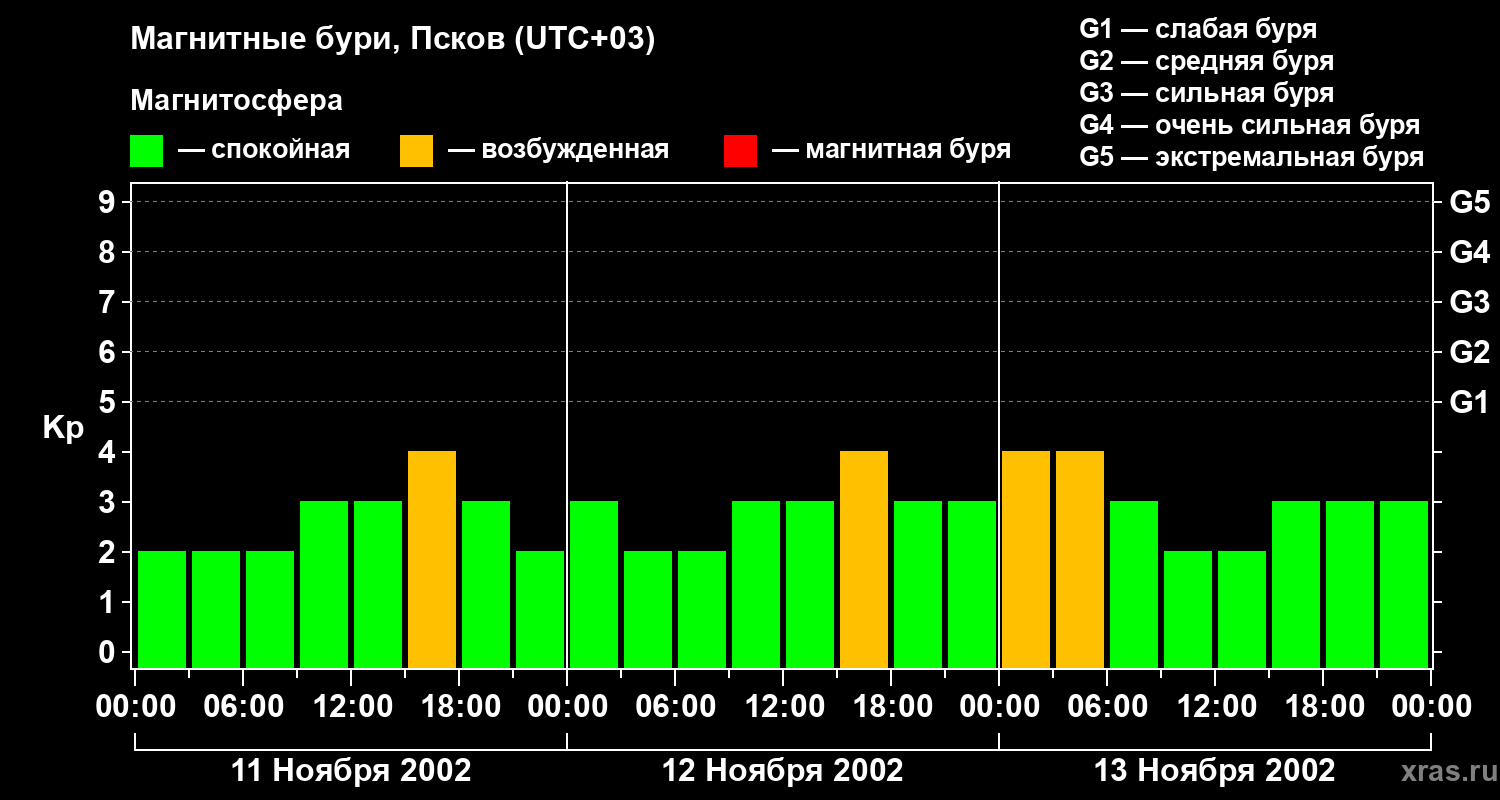Select the title 'Магнитные бури, Псков (UTC+03)'
This screenshot has height=800, width=1500.
393,40
